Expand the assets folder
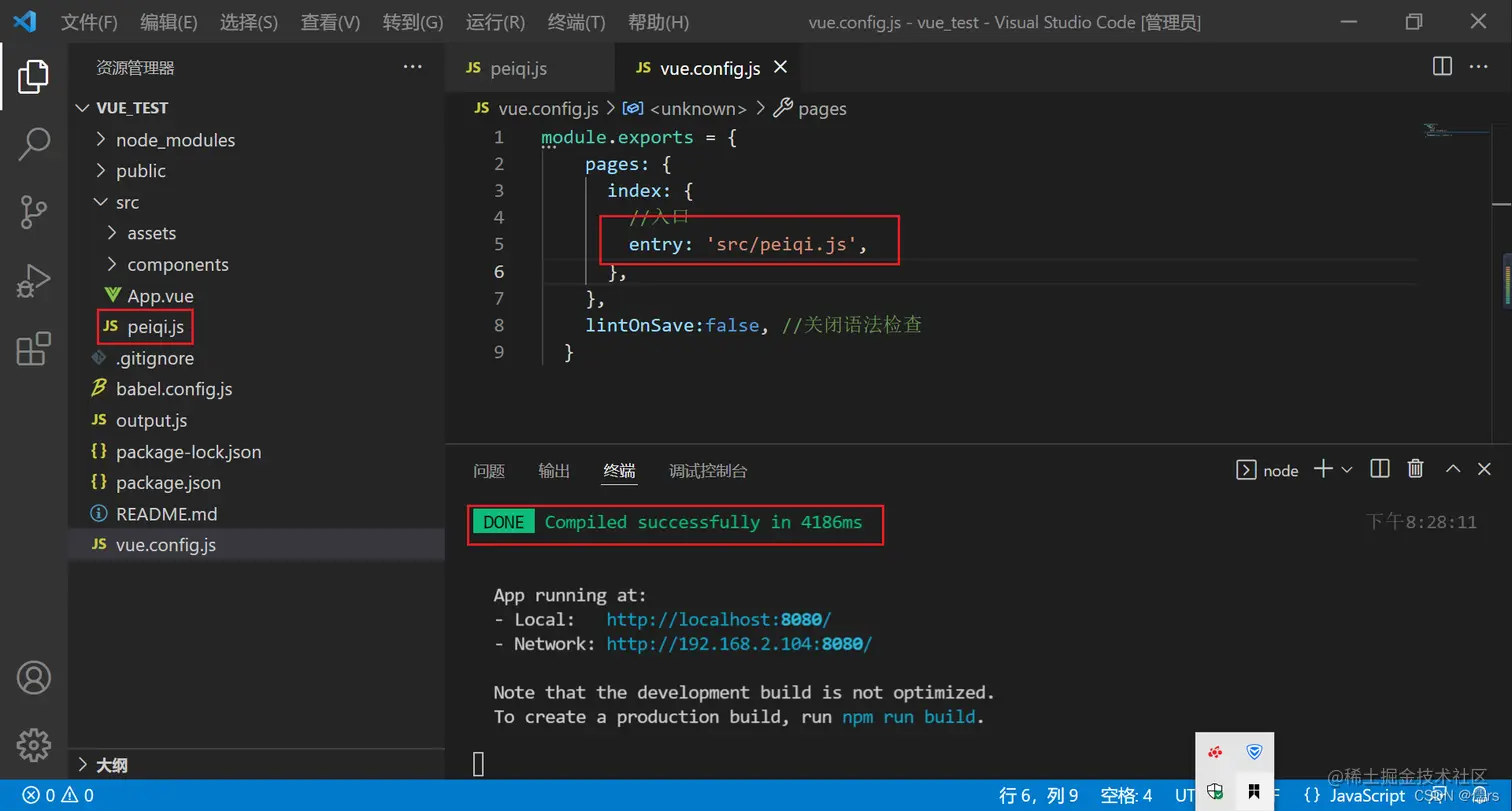This screenshot has width=1512, height=811. pos(140,233)
